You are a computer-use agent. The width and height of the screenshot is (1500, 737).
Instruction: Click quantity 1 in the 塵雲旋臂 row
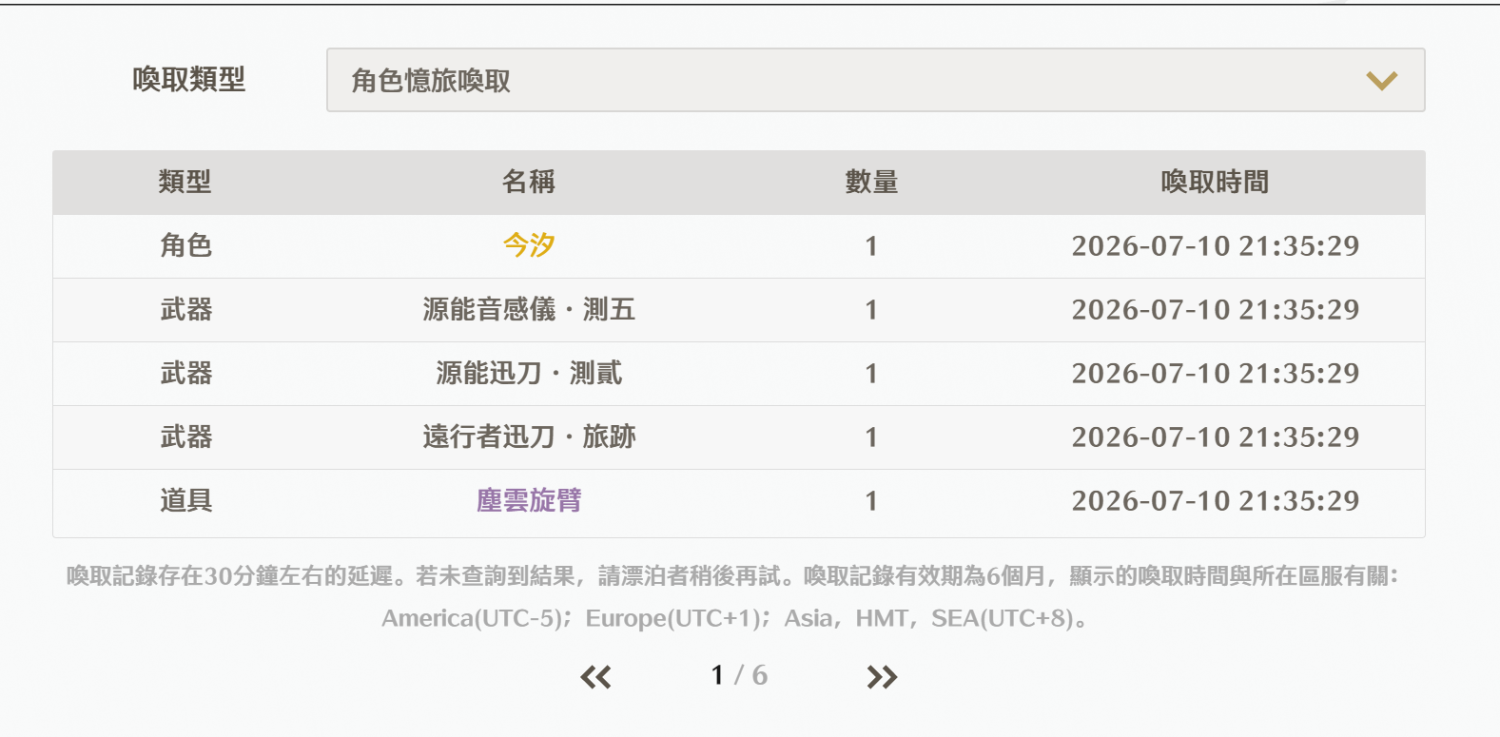[x=871, y=501]
